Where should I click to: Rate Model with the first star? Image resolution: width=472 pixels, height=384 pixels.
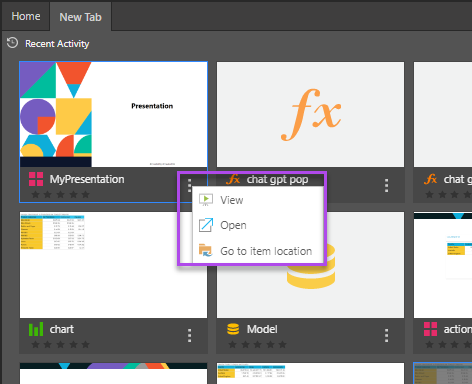point(232,344)
